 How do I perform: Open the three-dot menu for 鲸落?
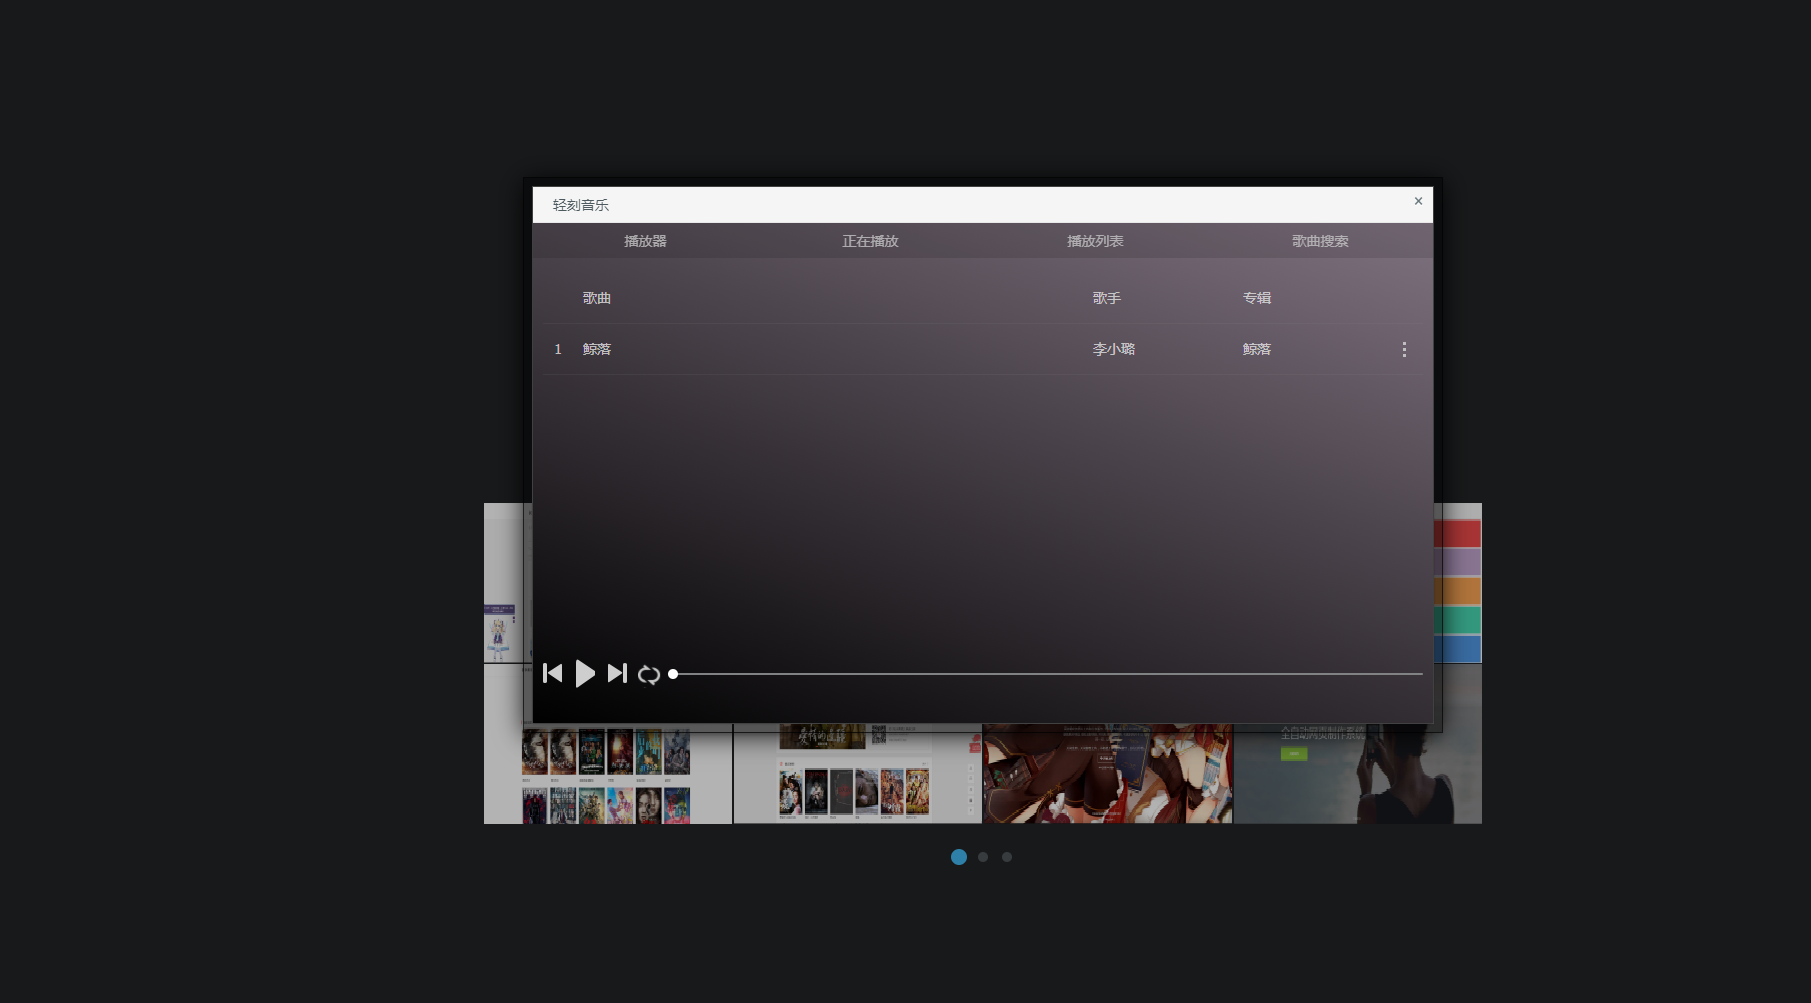click(x=1404, y=349)
